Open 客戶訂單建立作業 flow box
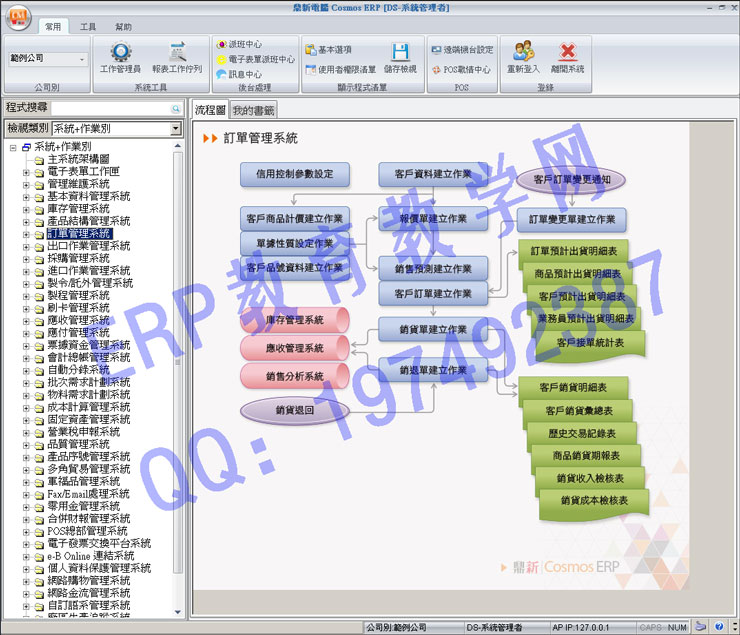This screenshot has height=635, width=740. (x=433, y=293)
